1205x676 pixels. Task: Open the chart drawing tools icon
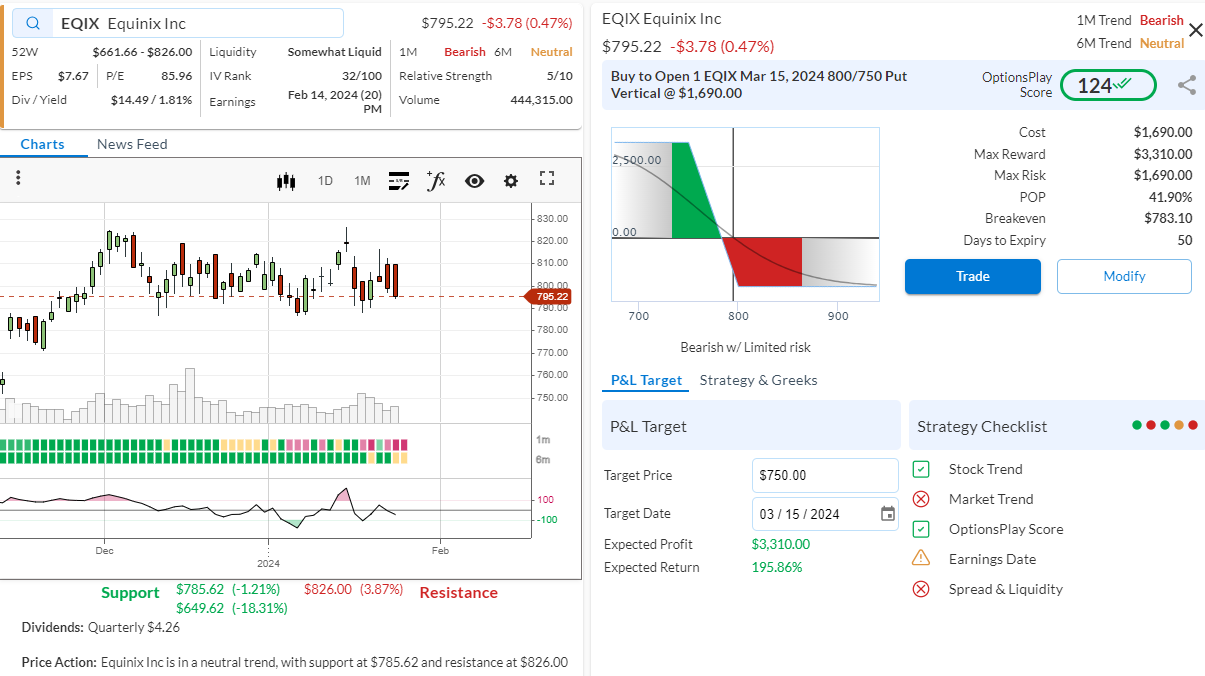point(399,181)
